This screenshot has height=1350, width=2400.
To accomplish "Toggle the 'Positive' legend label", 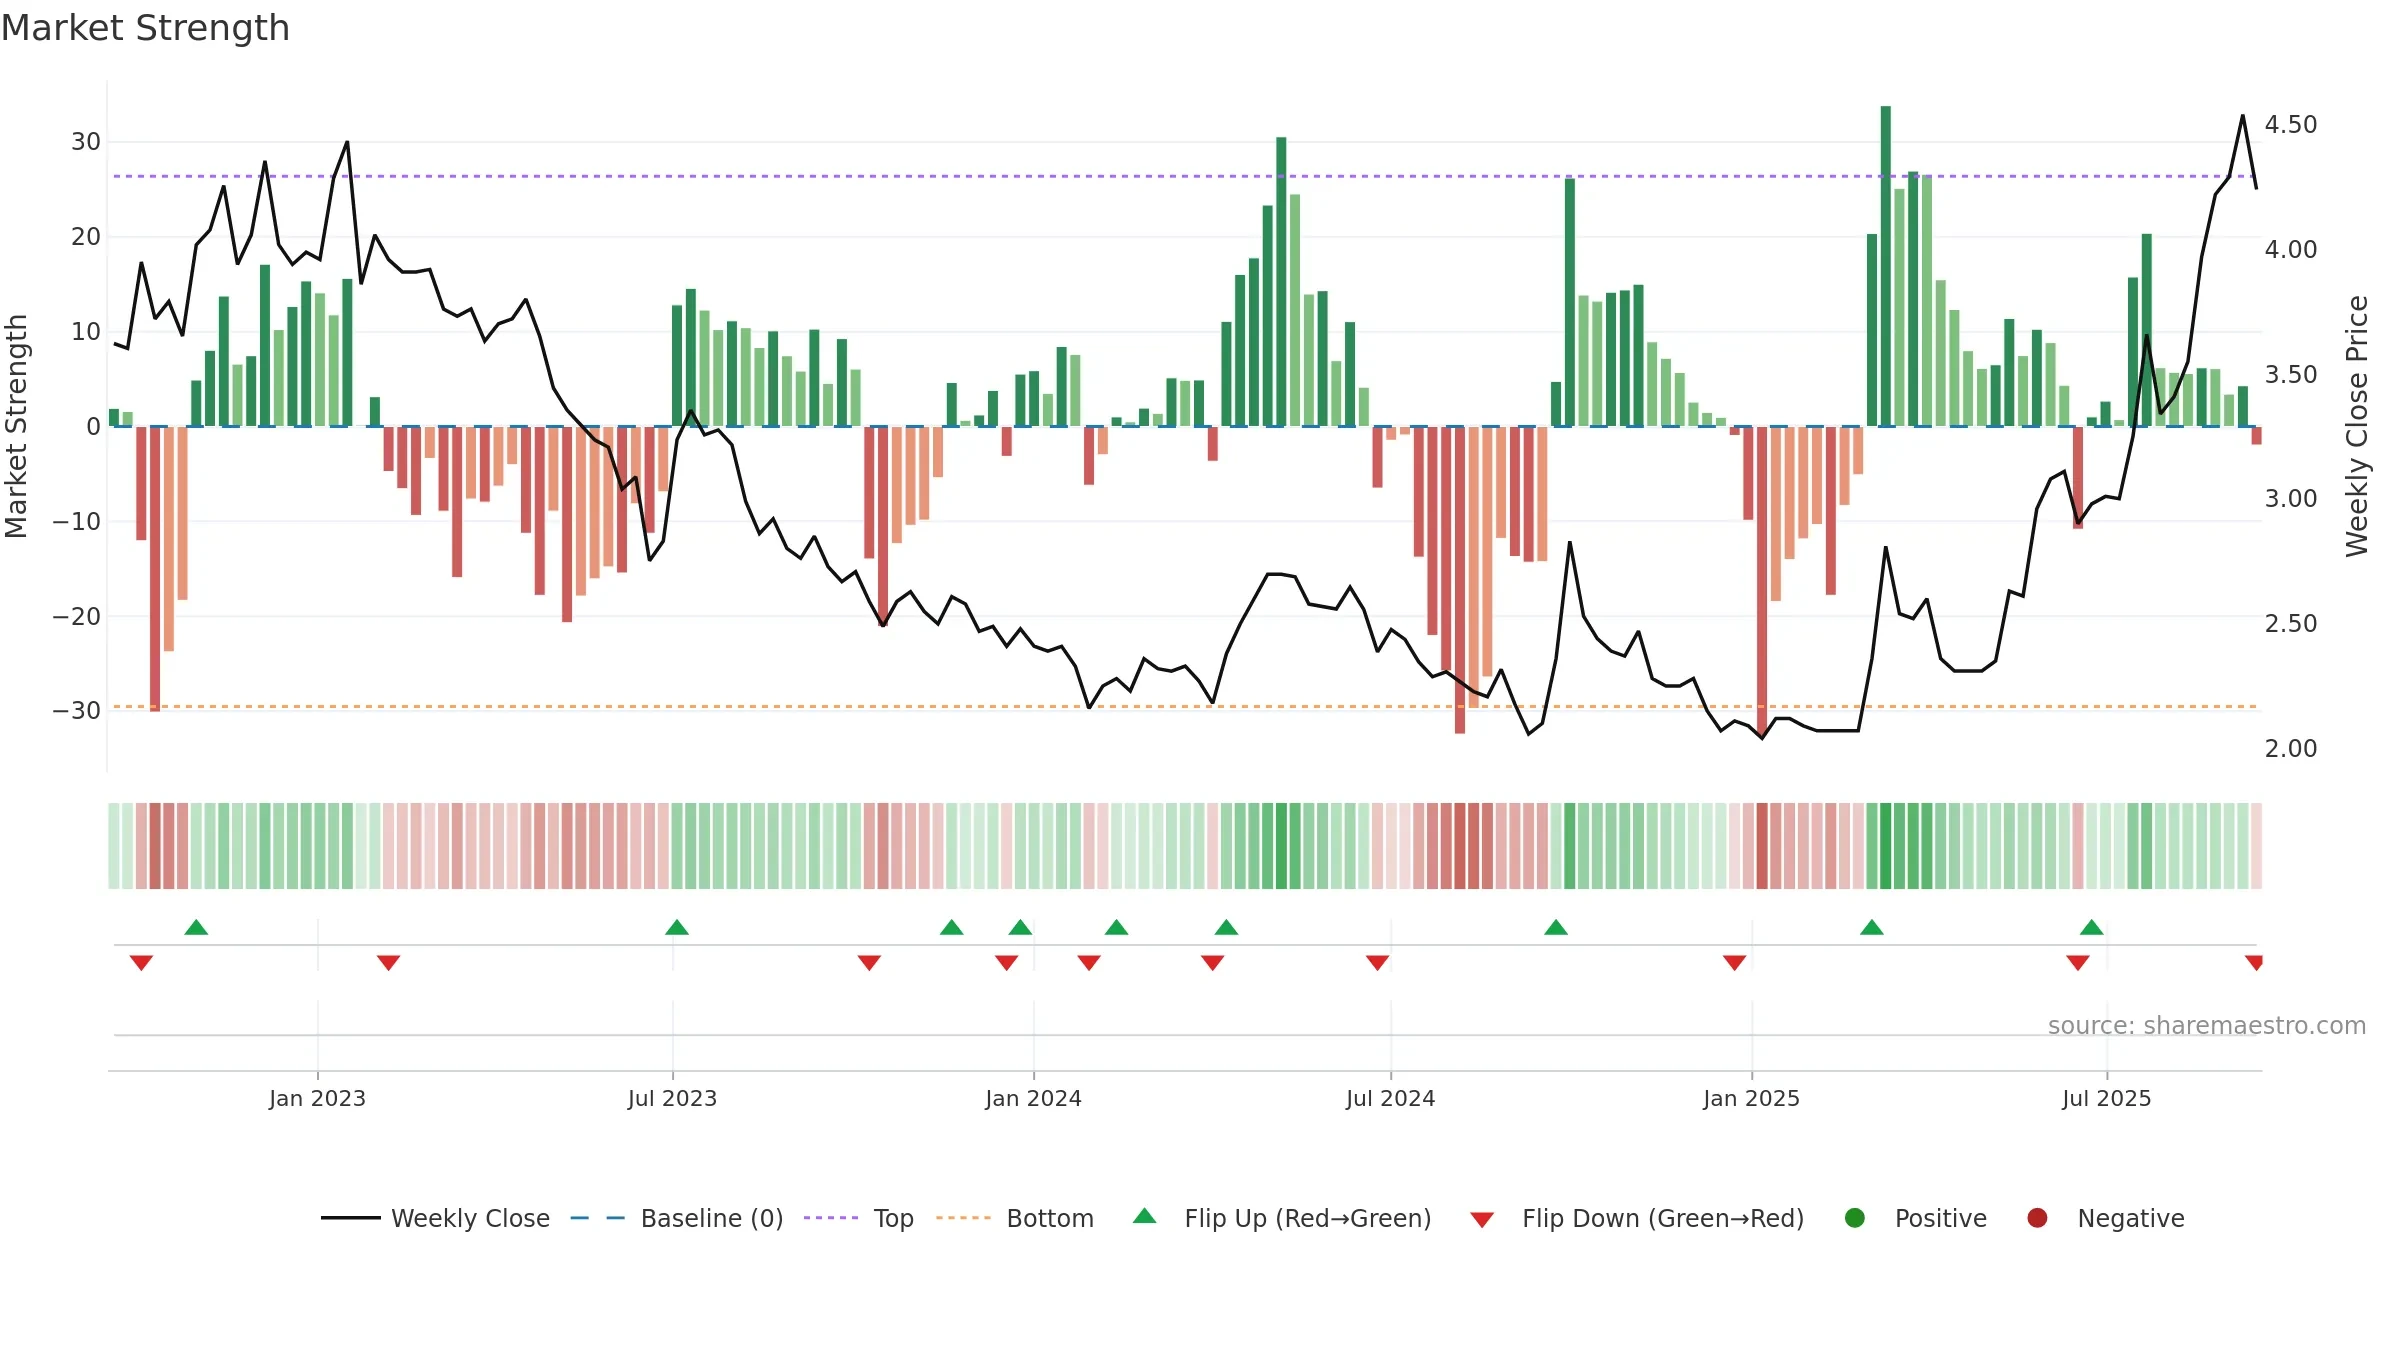I will pyautogui.click(x=1941, y=1218).
